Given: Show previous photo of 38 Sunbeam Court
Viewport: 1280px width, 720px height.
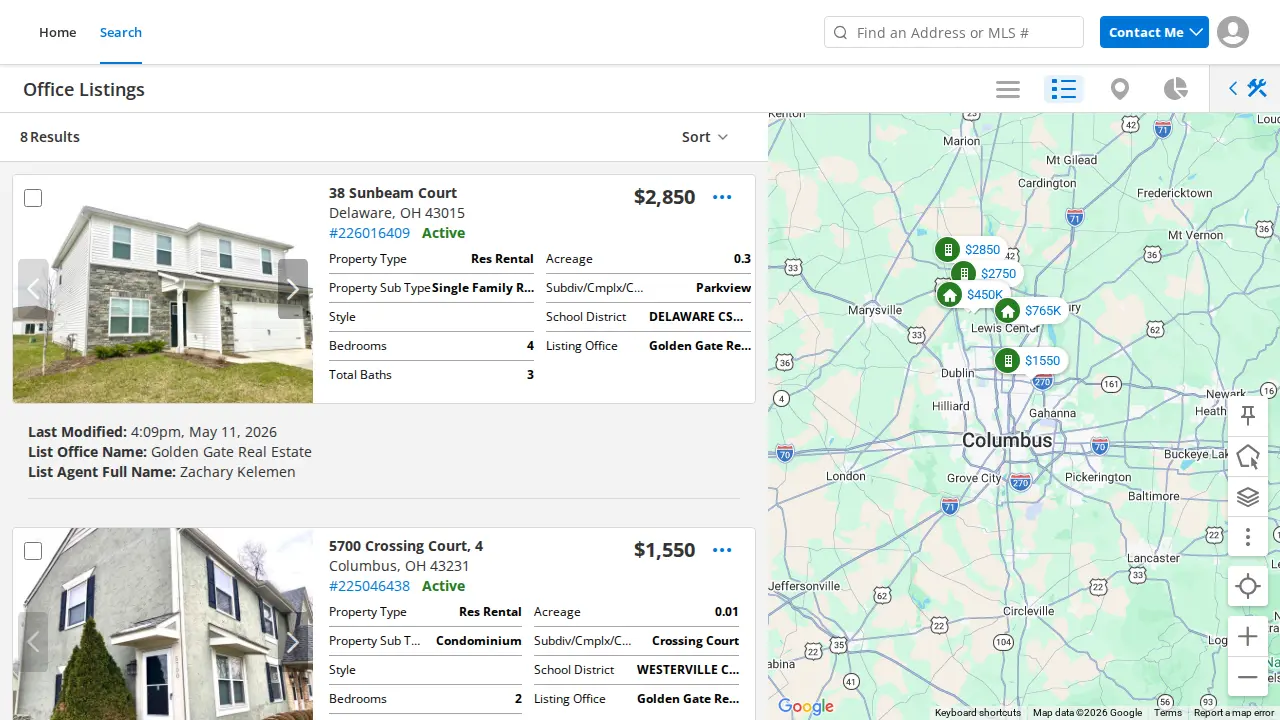Looking at the screenshot, I should point(33,289).
